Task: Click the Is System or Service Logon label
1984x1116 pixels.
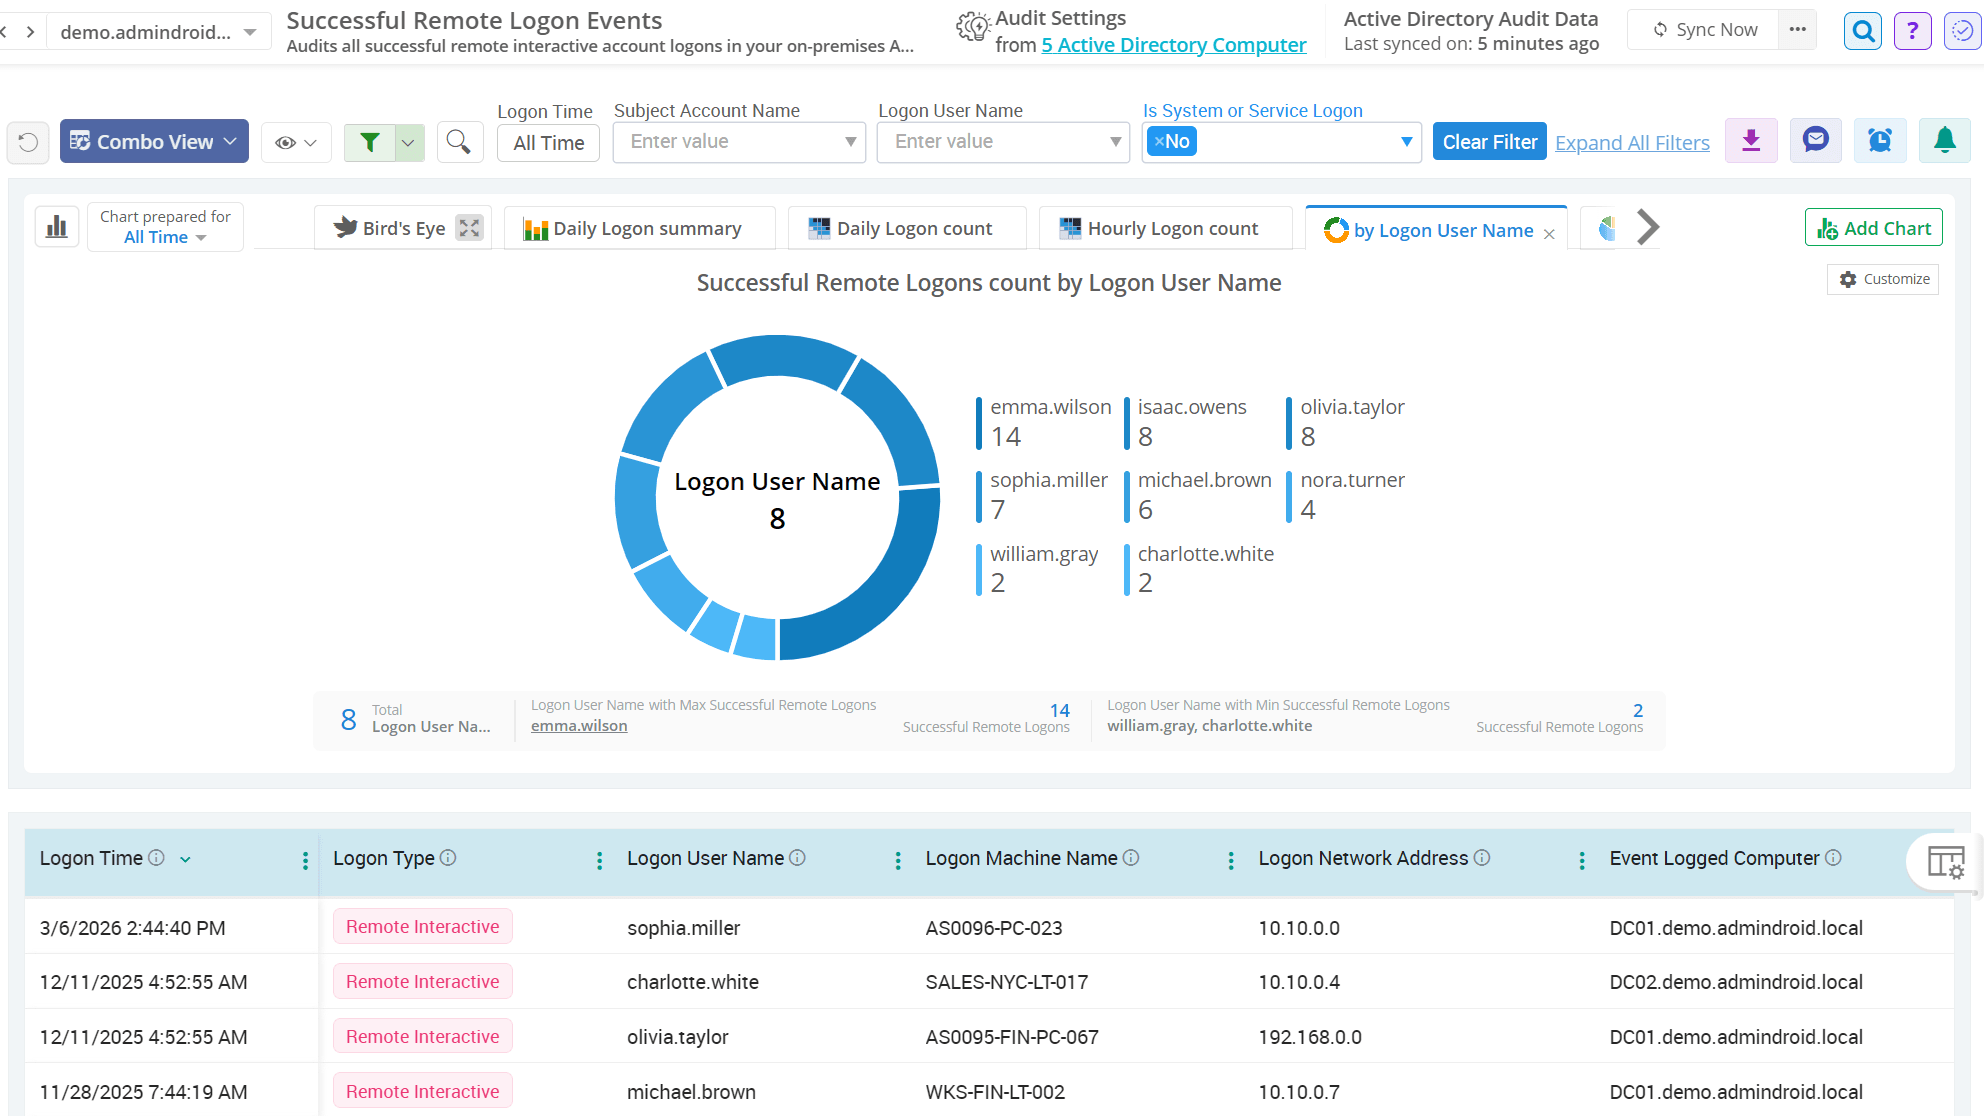Action: 1253,110
